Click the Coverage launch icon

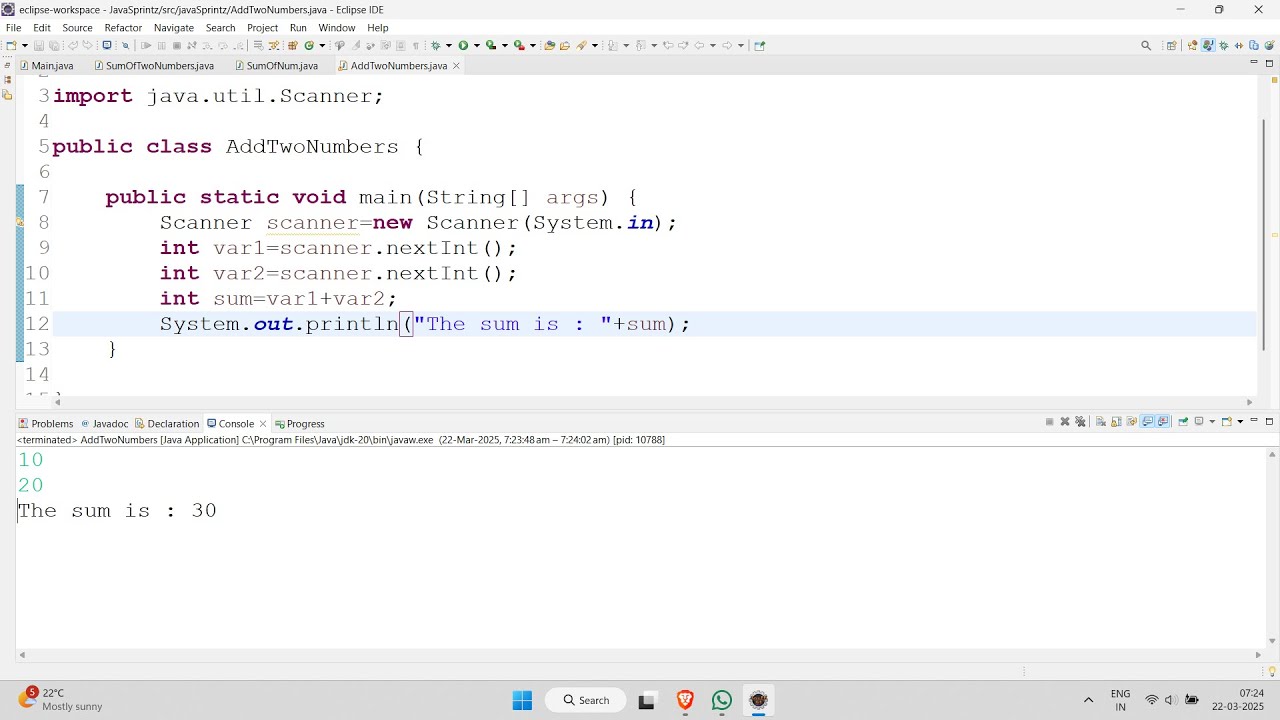[x=491, y=45]
